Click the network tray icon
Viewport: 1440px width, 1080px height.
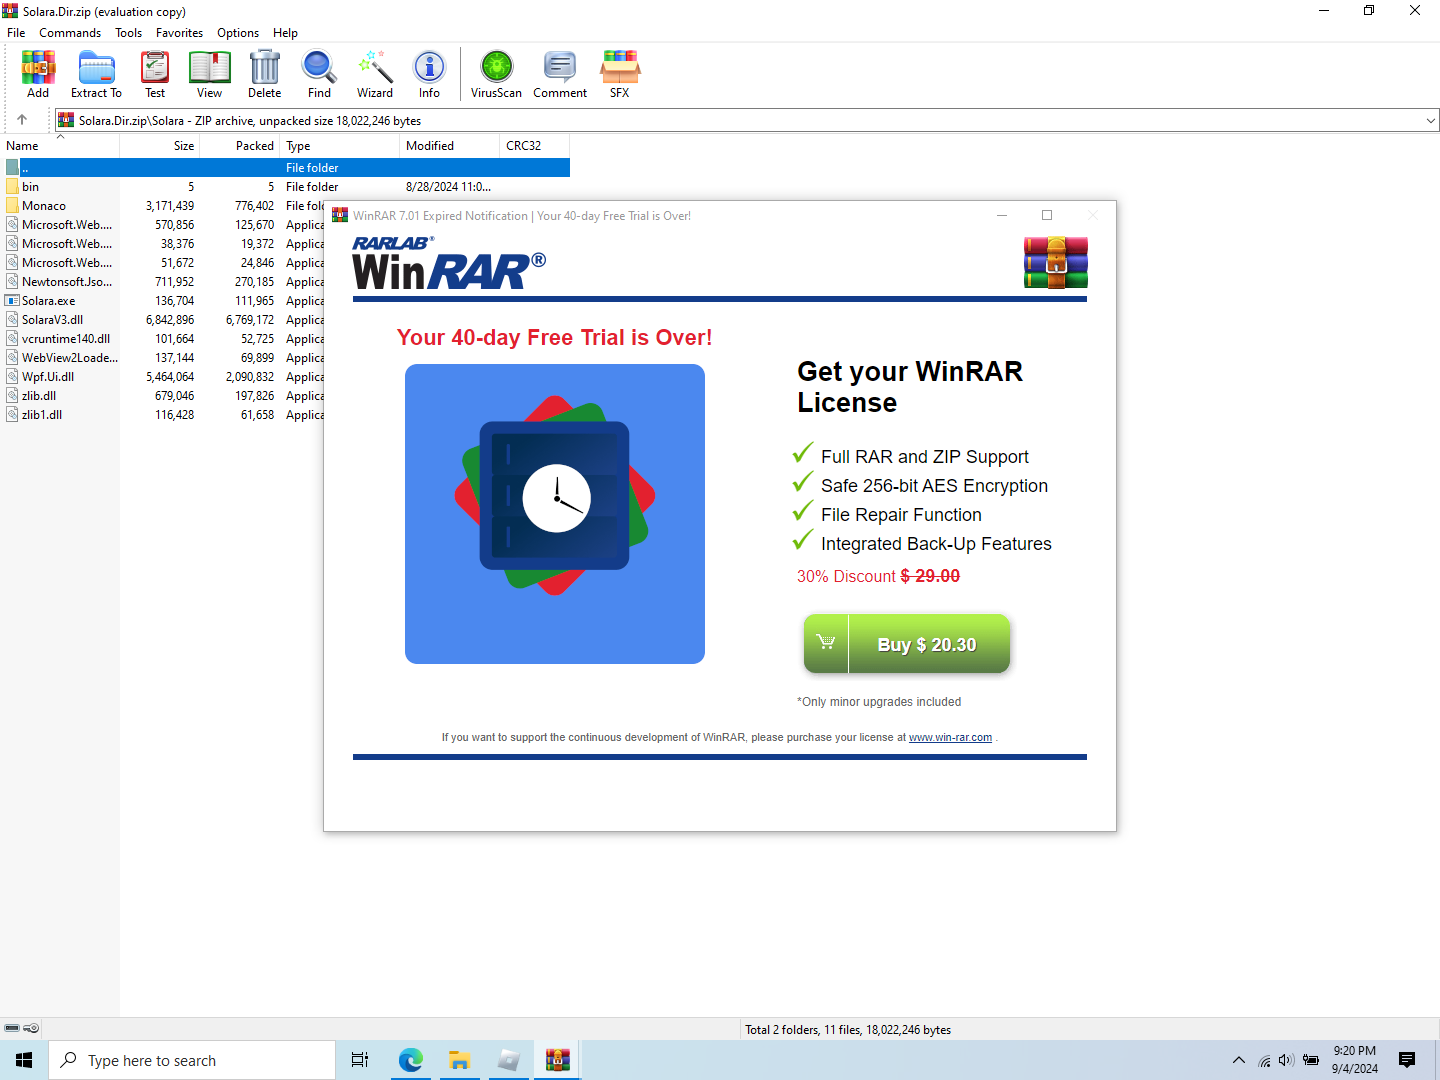[1264, 1061]
